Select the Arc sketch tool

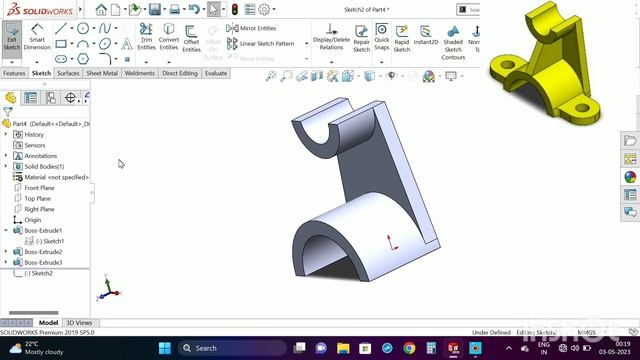(x=83, y=43)
